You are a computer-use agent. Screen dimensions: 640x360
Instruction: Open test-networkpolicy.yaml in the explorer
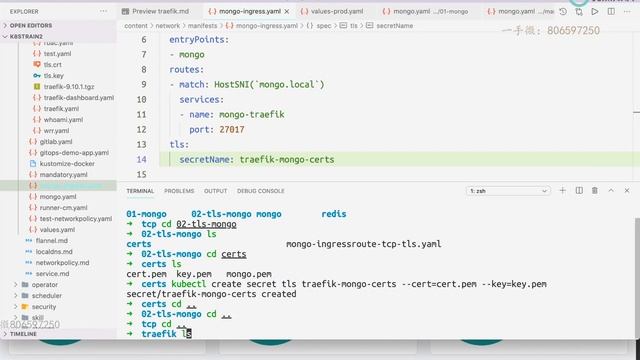(76, 219)
